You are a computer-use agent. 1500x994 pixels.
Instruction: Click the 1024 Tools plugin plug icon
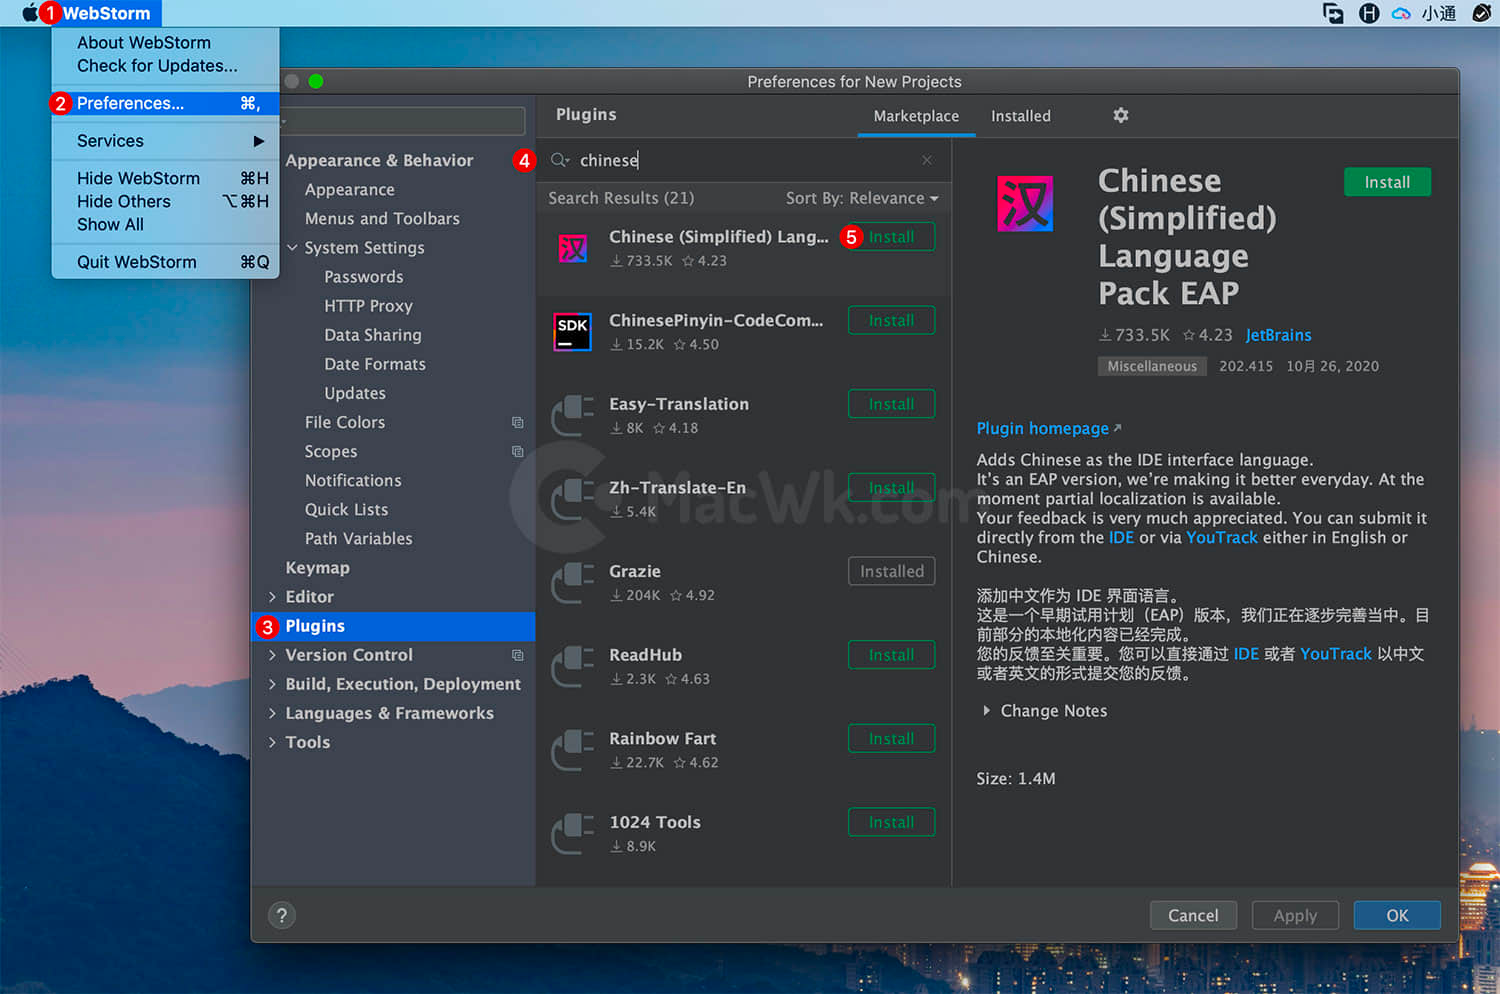[x=573, y=833]
